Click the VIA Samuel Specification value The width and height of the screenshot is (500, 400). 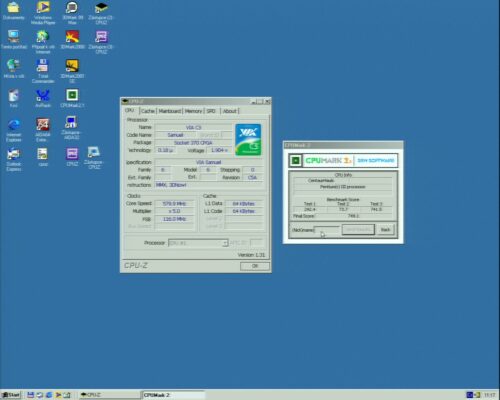[209, 162]
